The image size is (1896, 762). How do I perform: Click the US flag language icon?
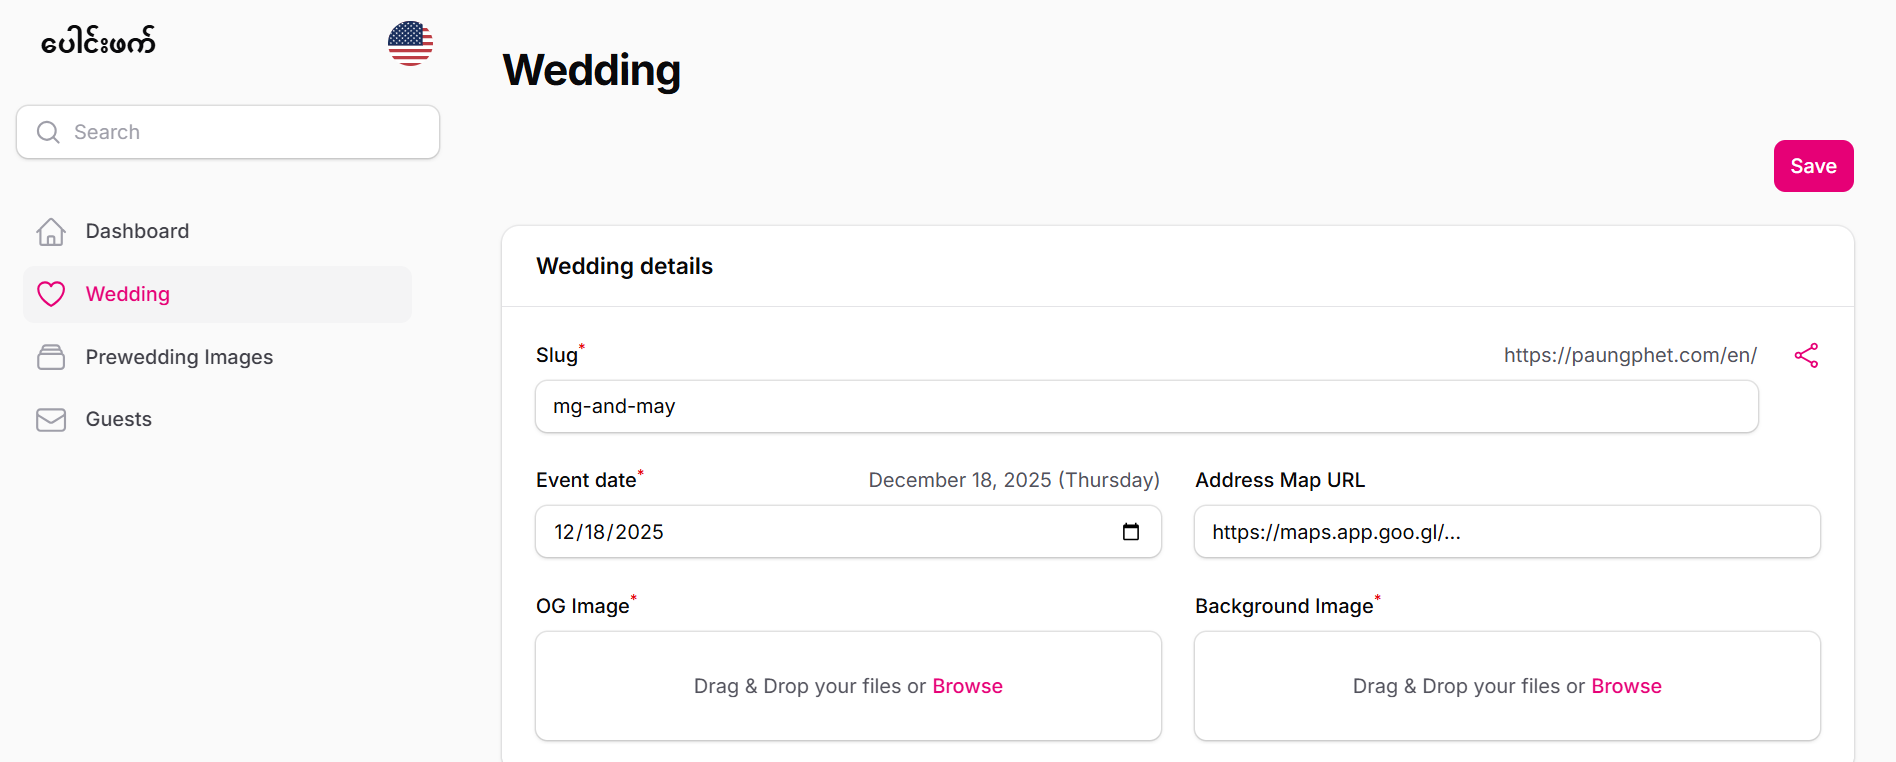tap(410, 43)
